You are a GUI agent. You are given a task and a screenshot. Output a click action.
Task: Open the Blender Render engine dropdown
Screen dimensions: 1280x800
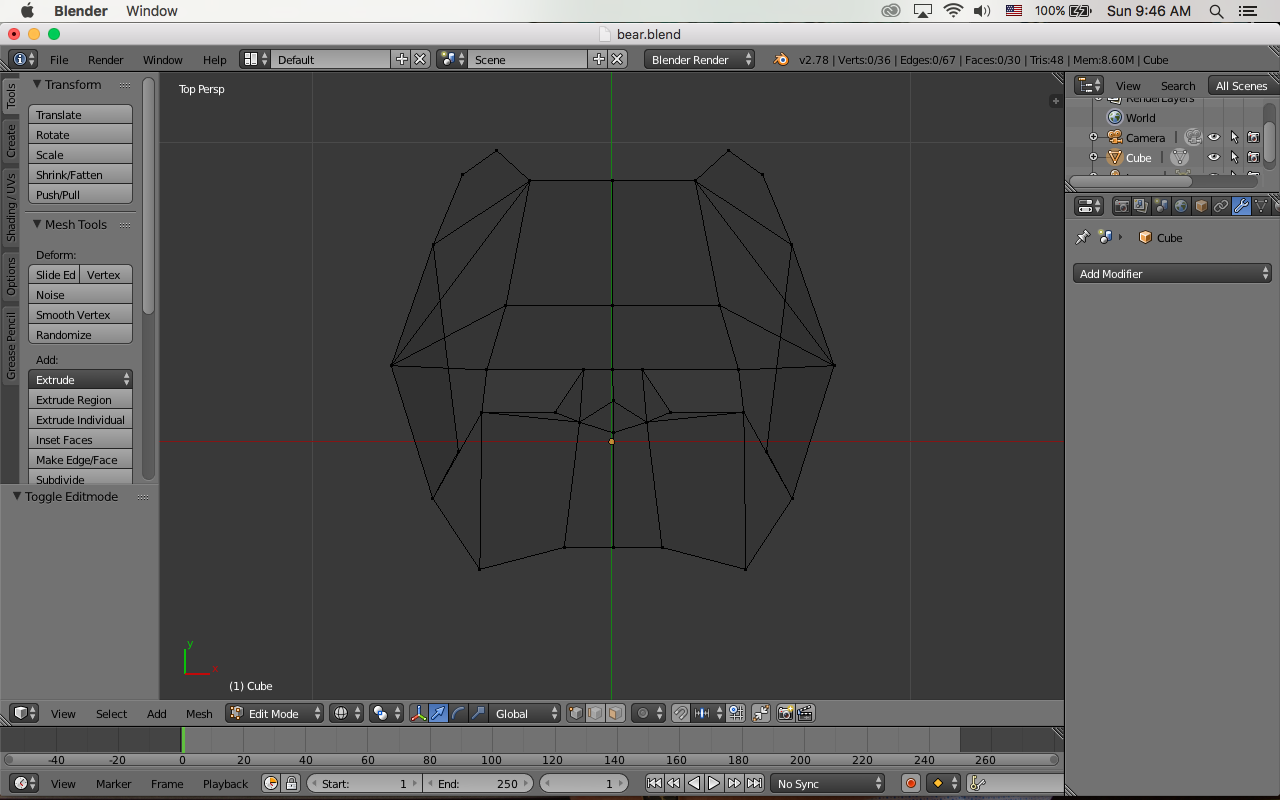click(x=700, y=59)
